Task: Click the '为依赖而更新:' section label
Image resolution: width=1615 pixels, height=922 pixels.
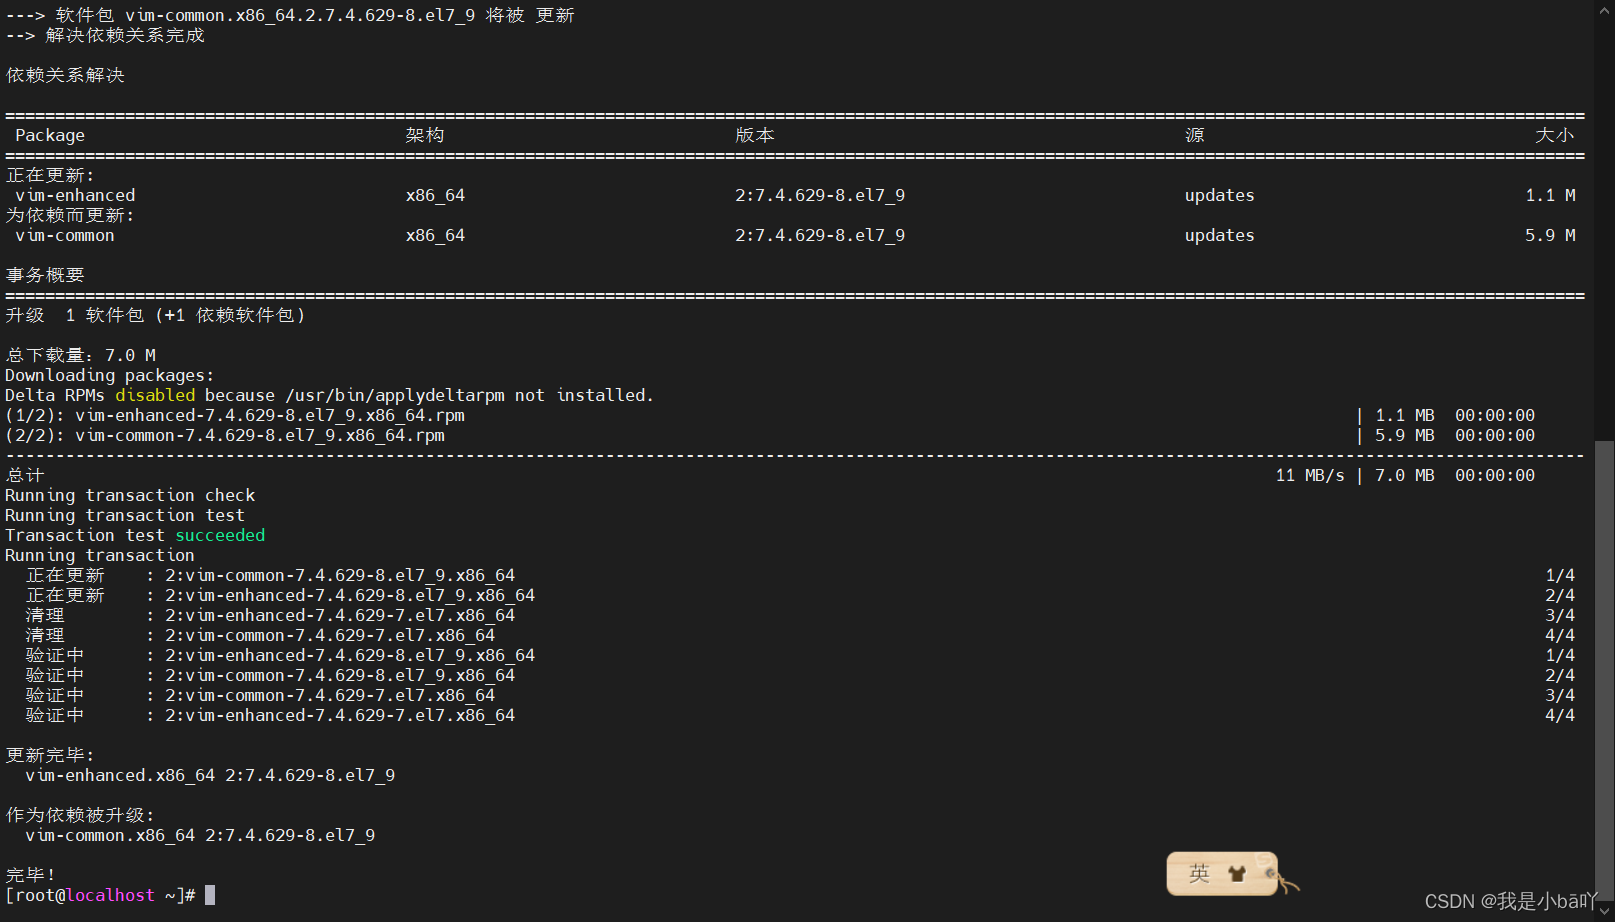Action: 70,215
